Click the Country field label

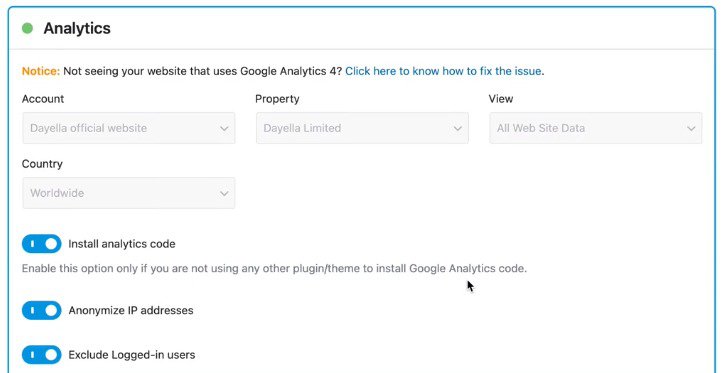[42, 164]
